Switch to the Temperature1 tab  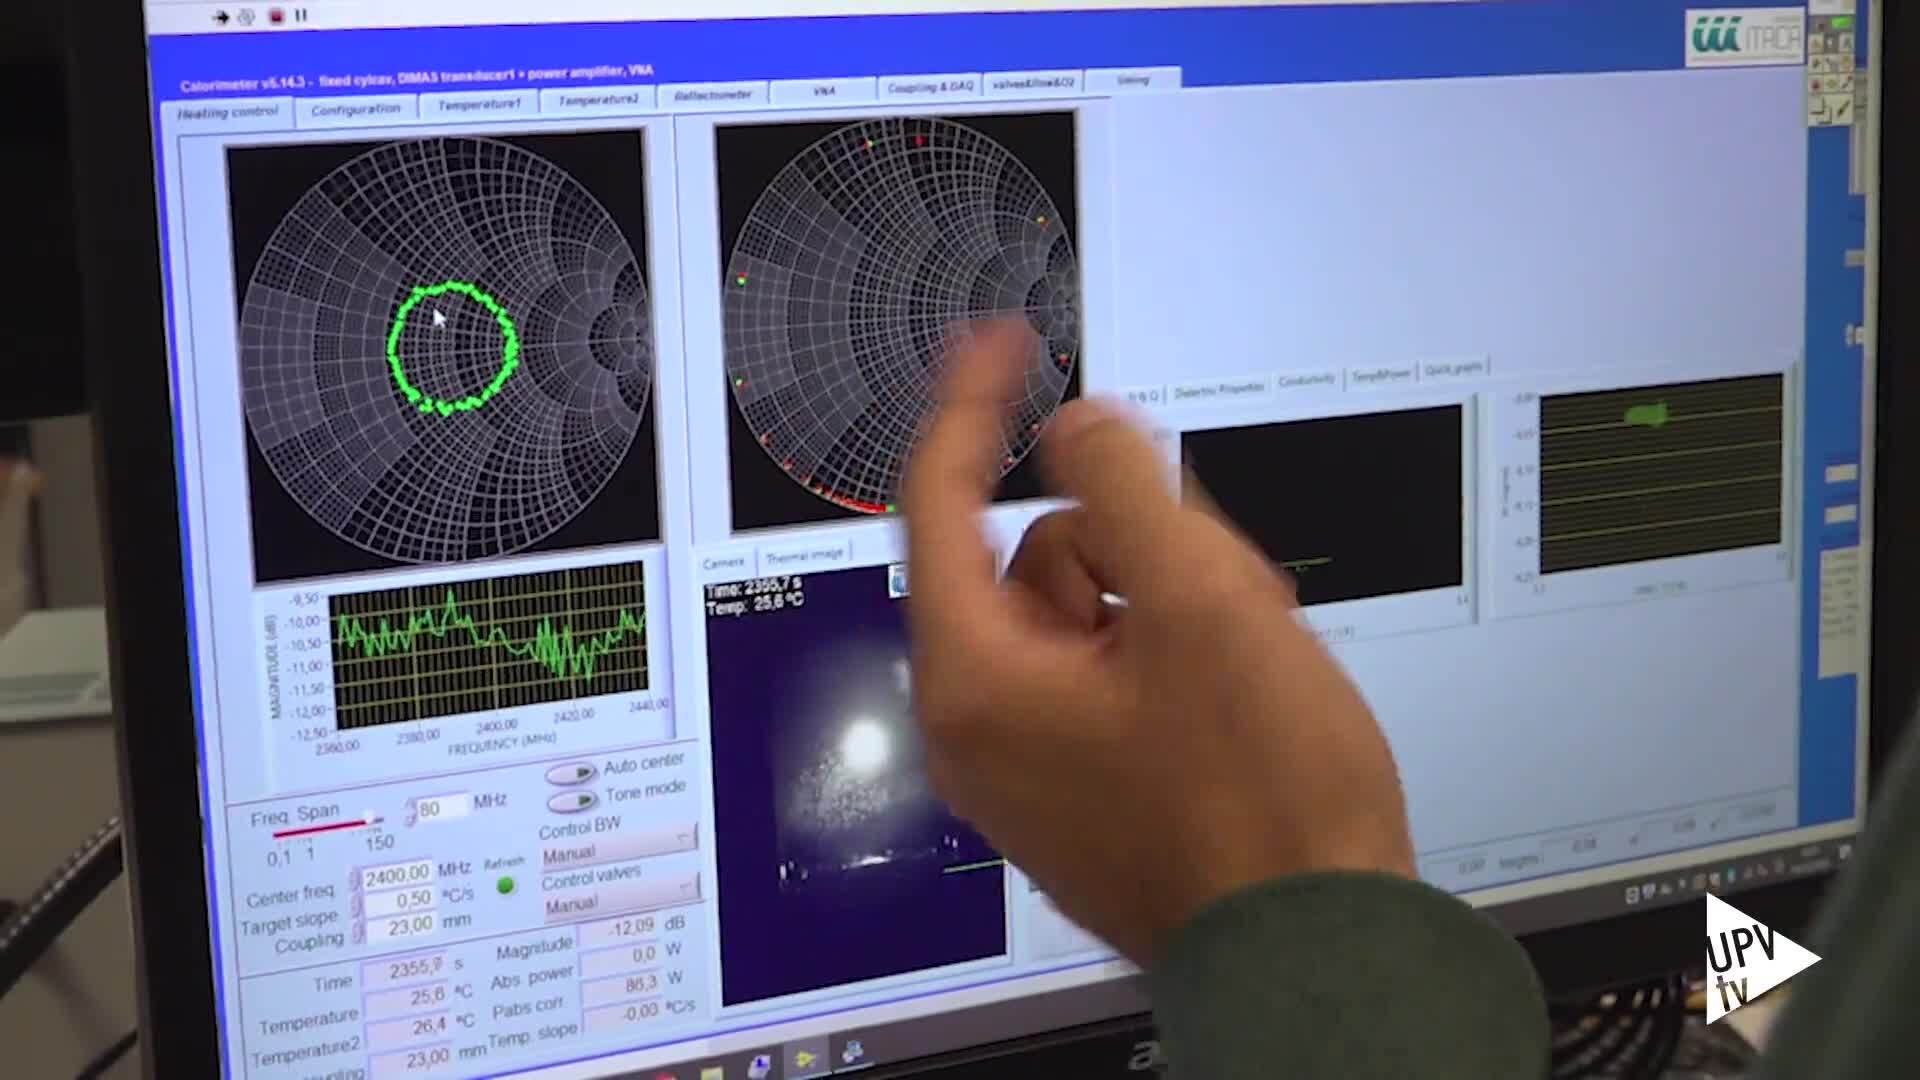click(x=479, y=104)
